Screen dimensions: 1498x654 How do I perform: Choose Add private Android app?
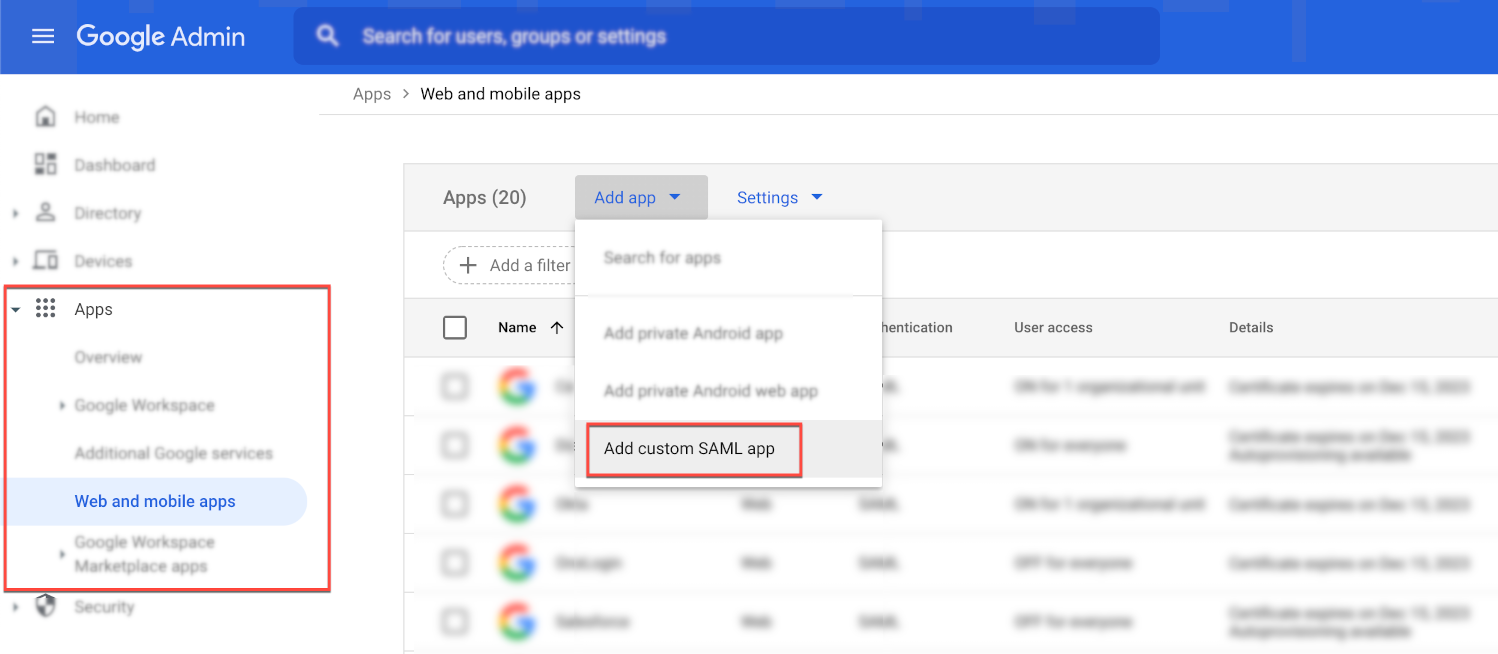[x=693, y=334]
